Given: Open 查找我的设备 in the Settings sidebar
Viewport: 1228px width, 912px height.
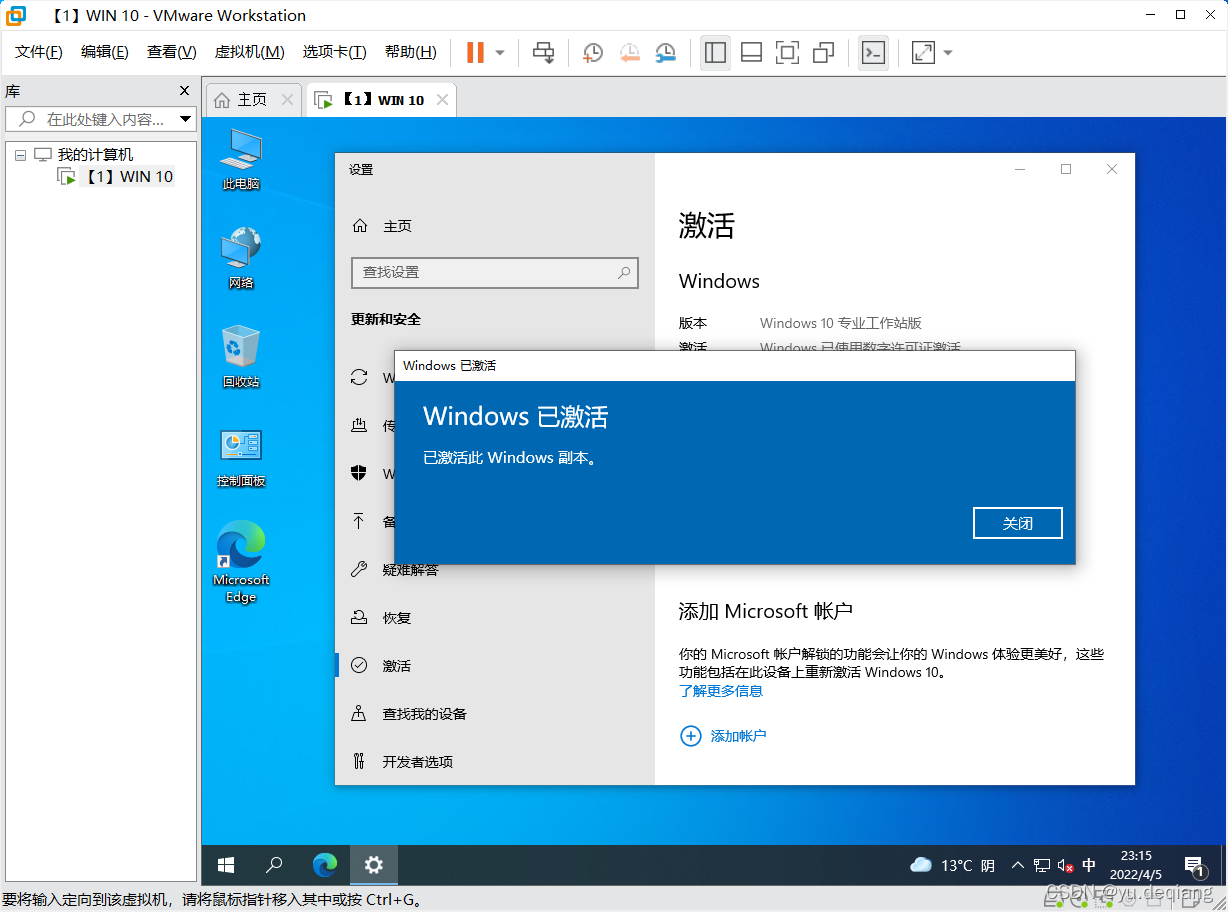Looking at the screenshot, I should click(425, 714).
